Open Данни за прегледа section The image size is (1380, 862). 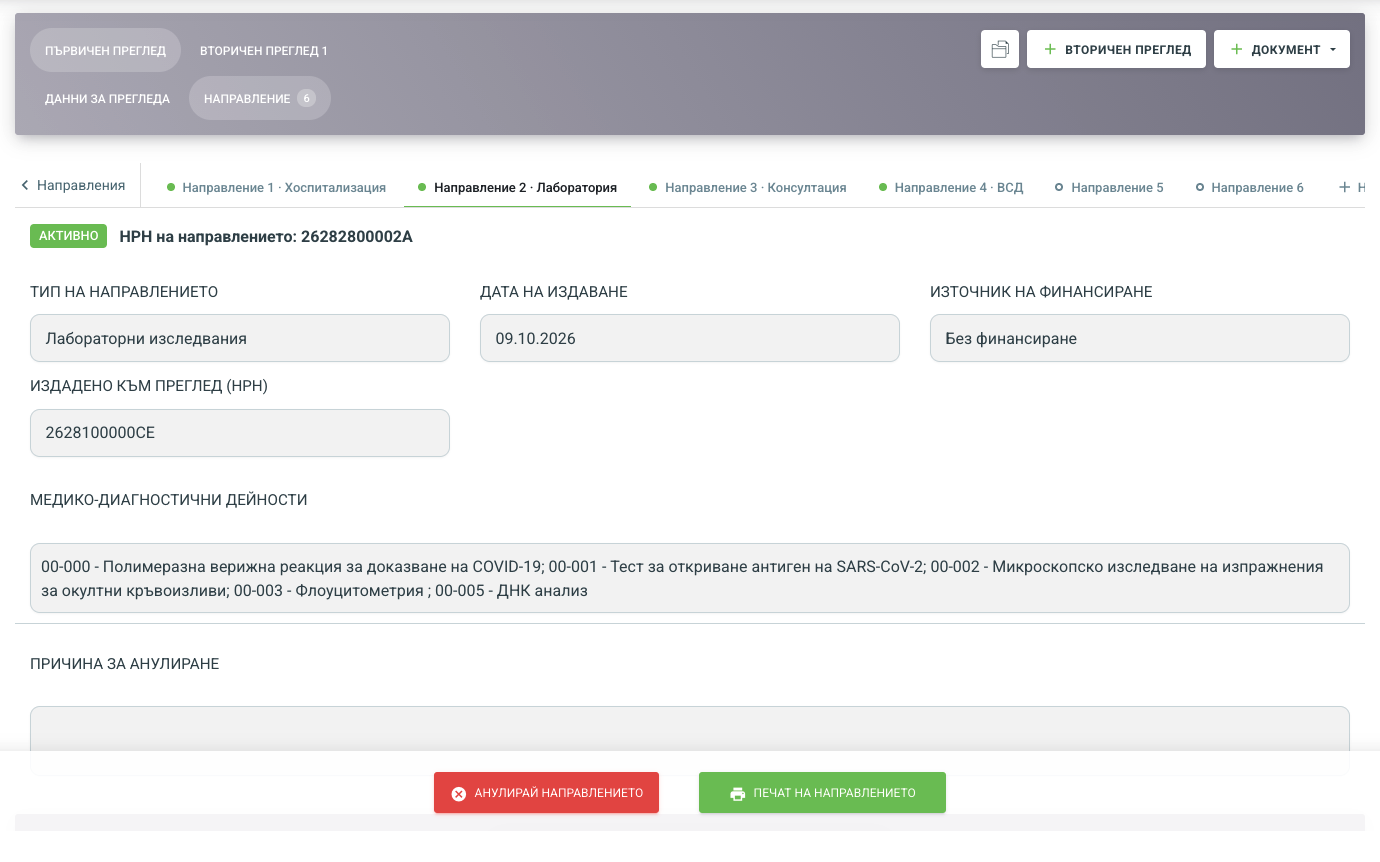tap(107, 98)
